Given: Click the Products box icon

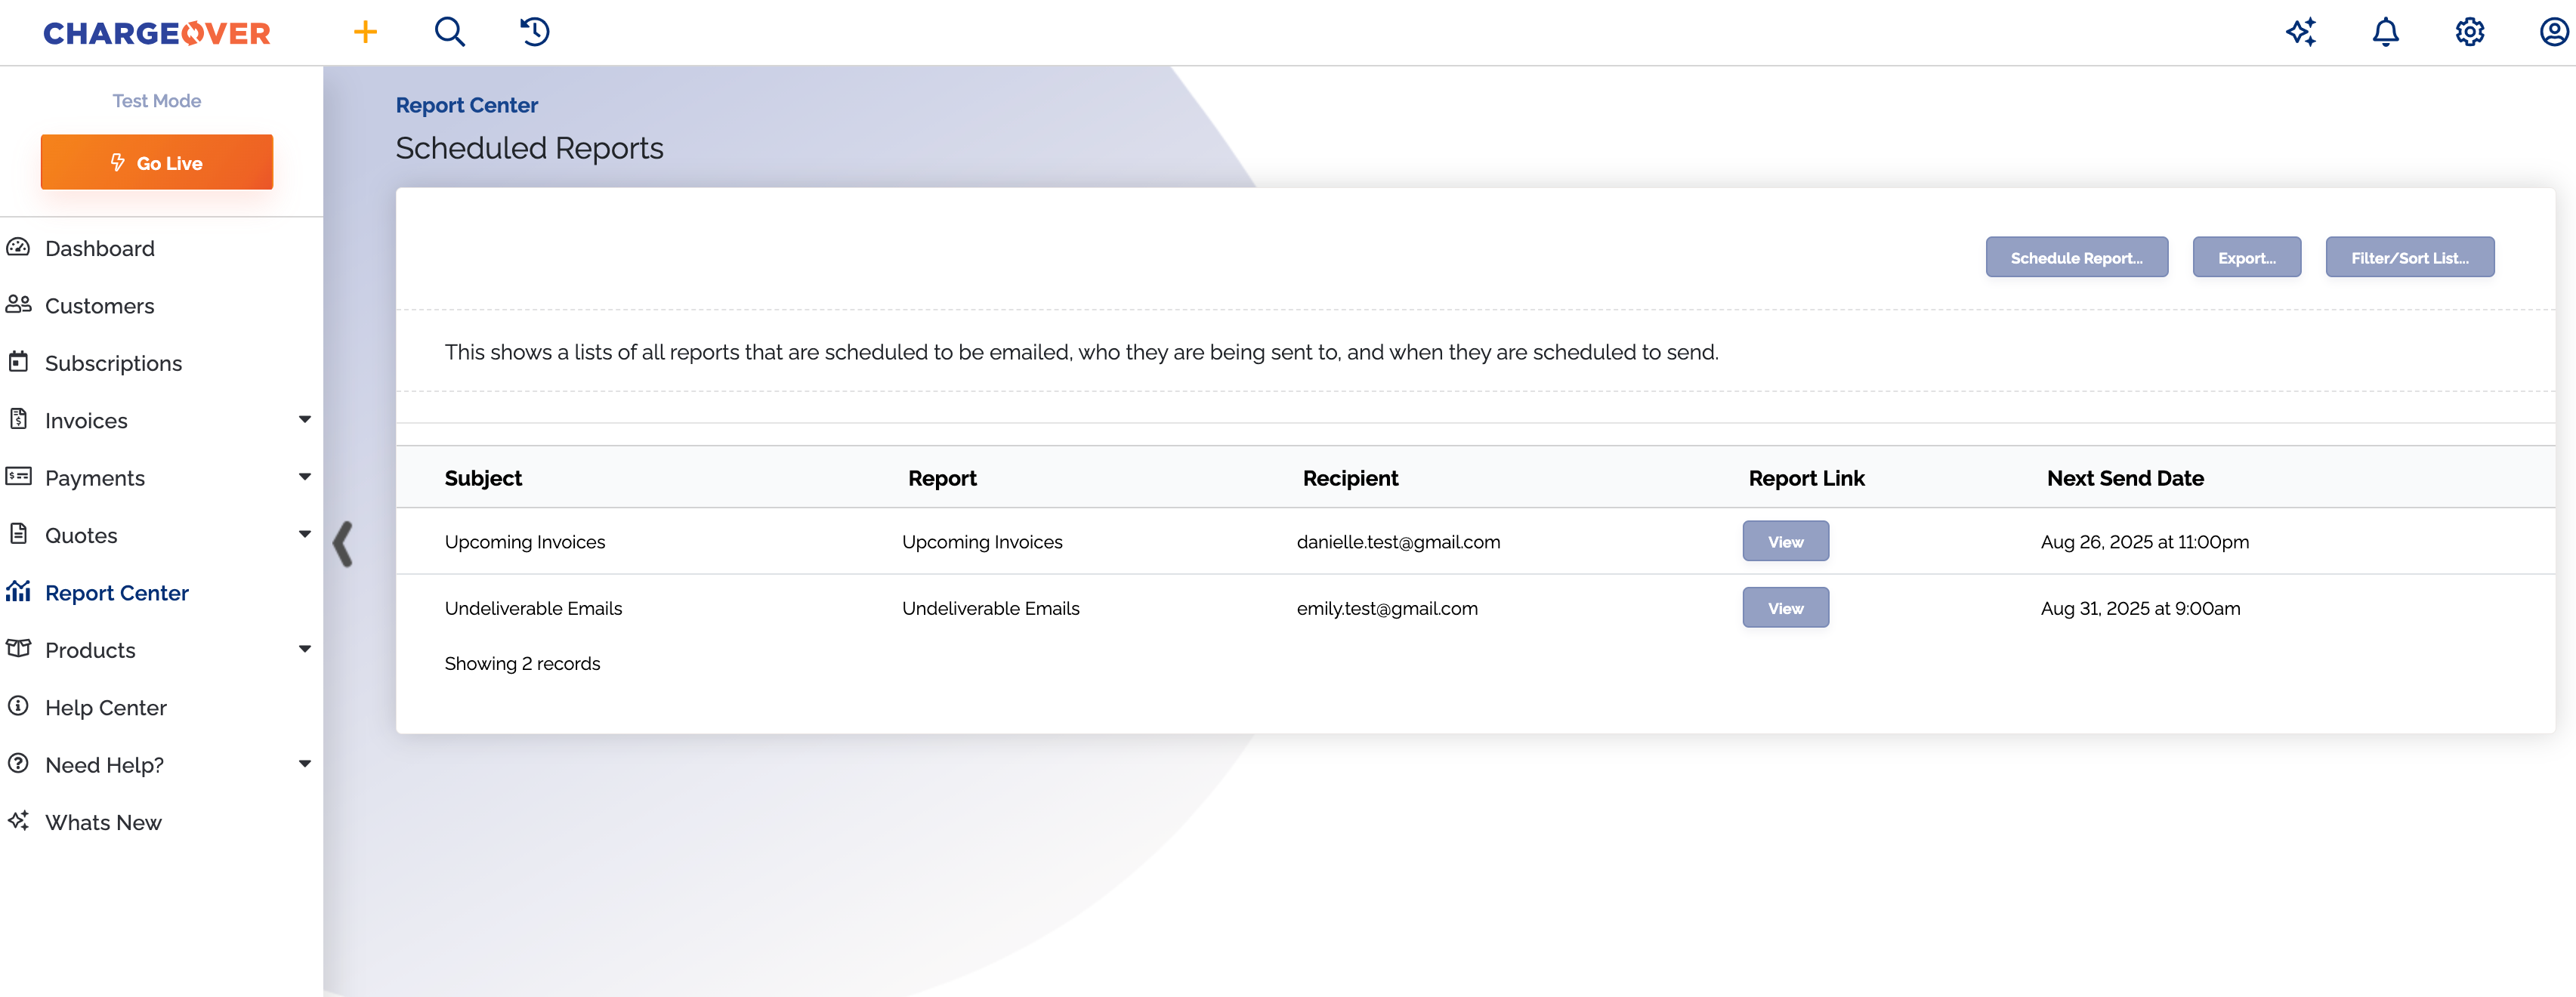Looking at the screenshot, I should click(18, 648).
